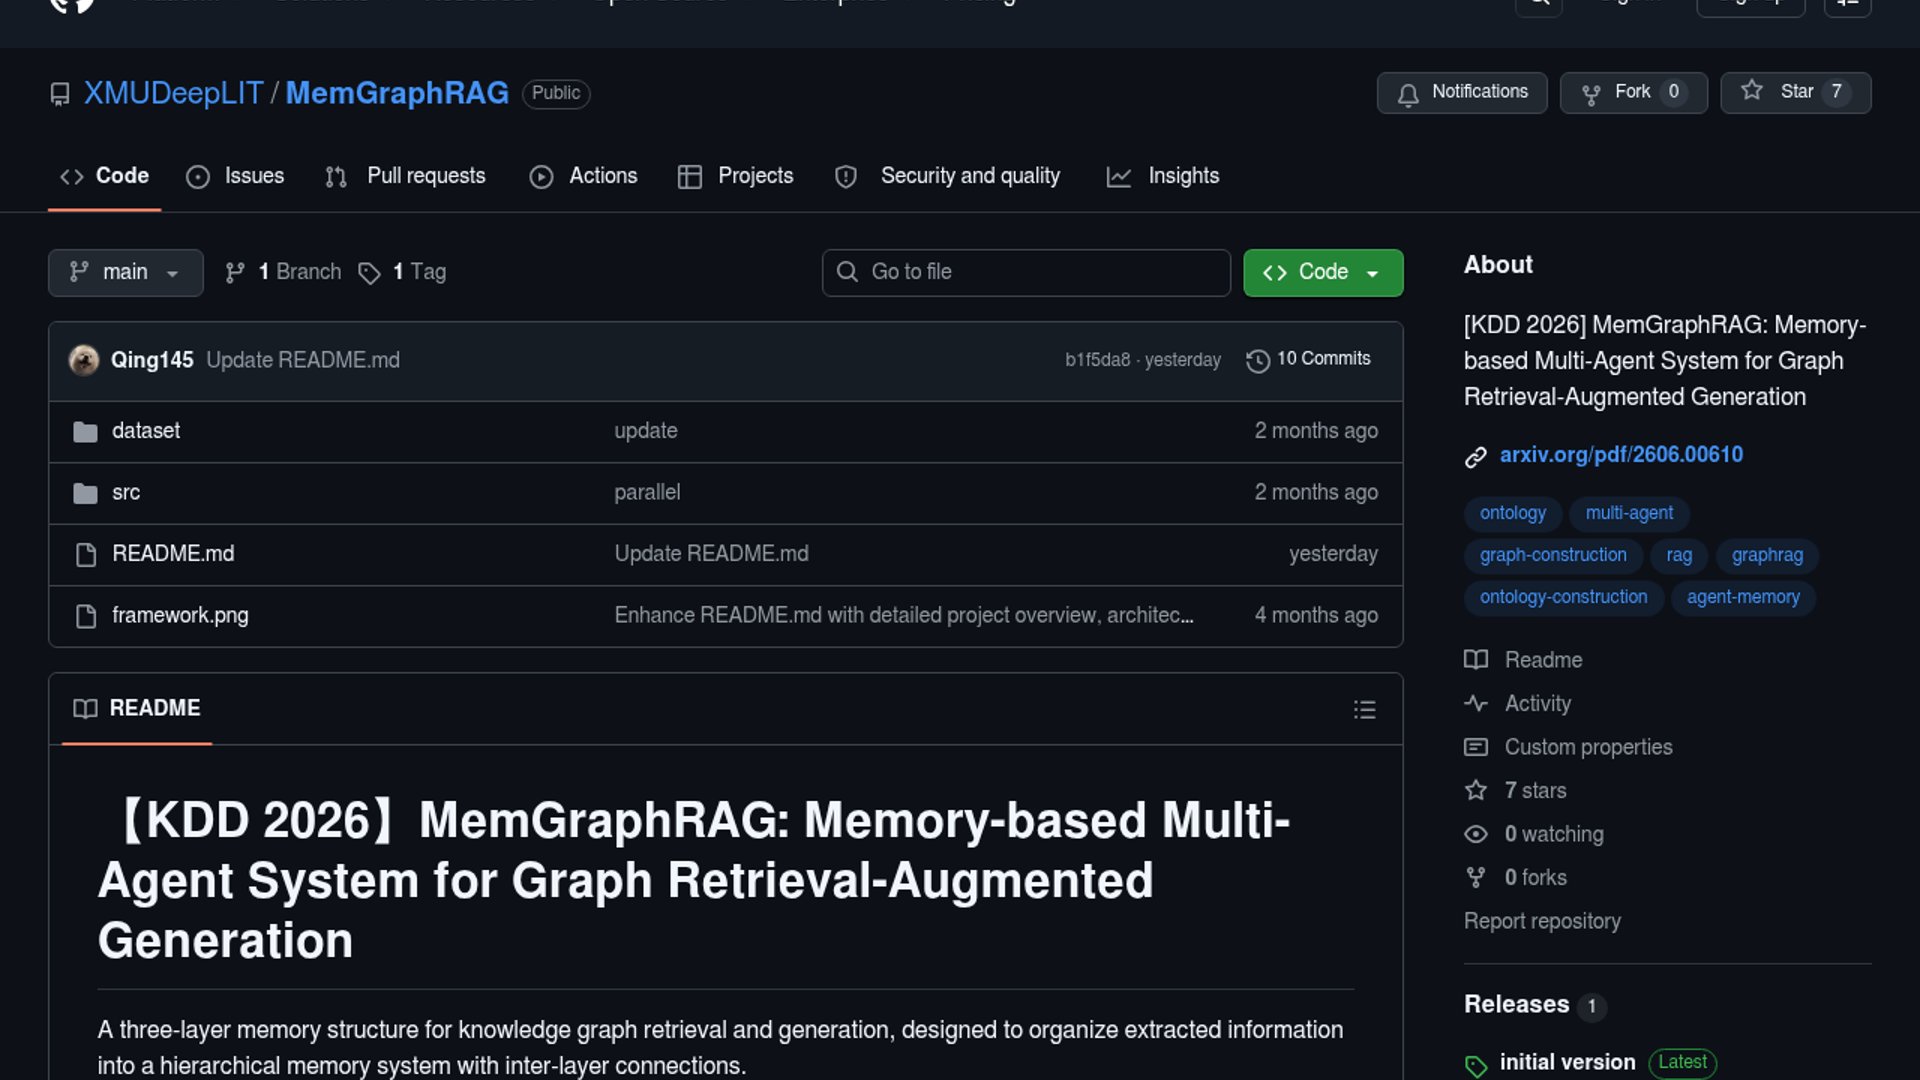Click the Actions play icon
Screen dimensions: 1920x1080
click(x=541, y=177)
